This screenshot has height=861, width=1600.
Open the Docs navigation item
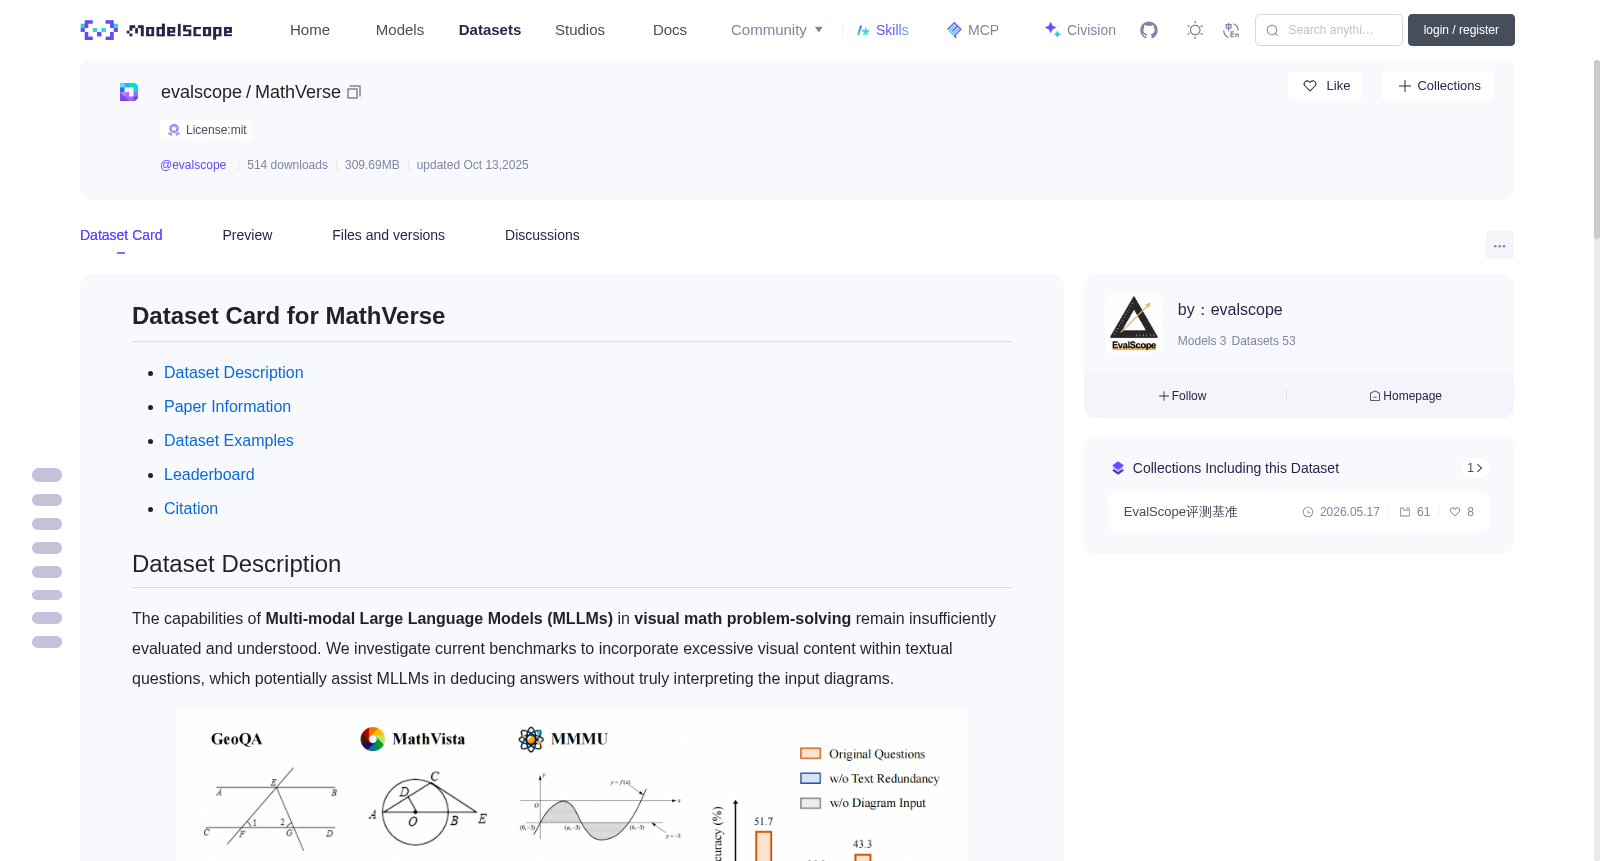click(670, 30)
